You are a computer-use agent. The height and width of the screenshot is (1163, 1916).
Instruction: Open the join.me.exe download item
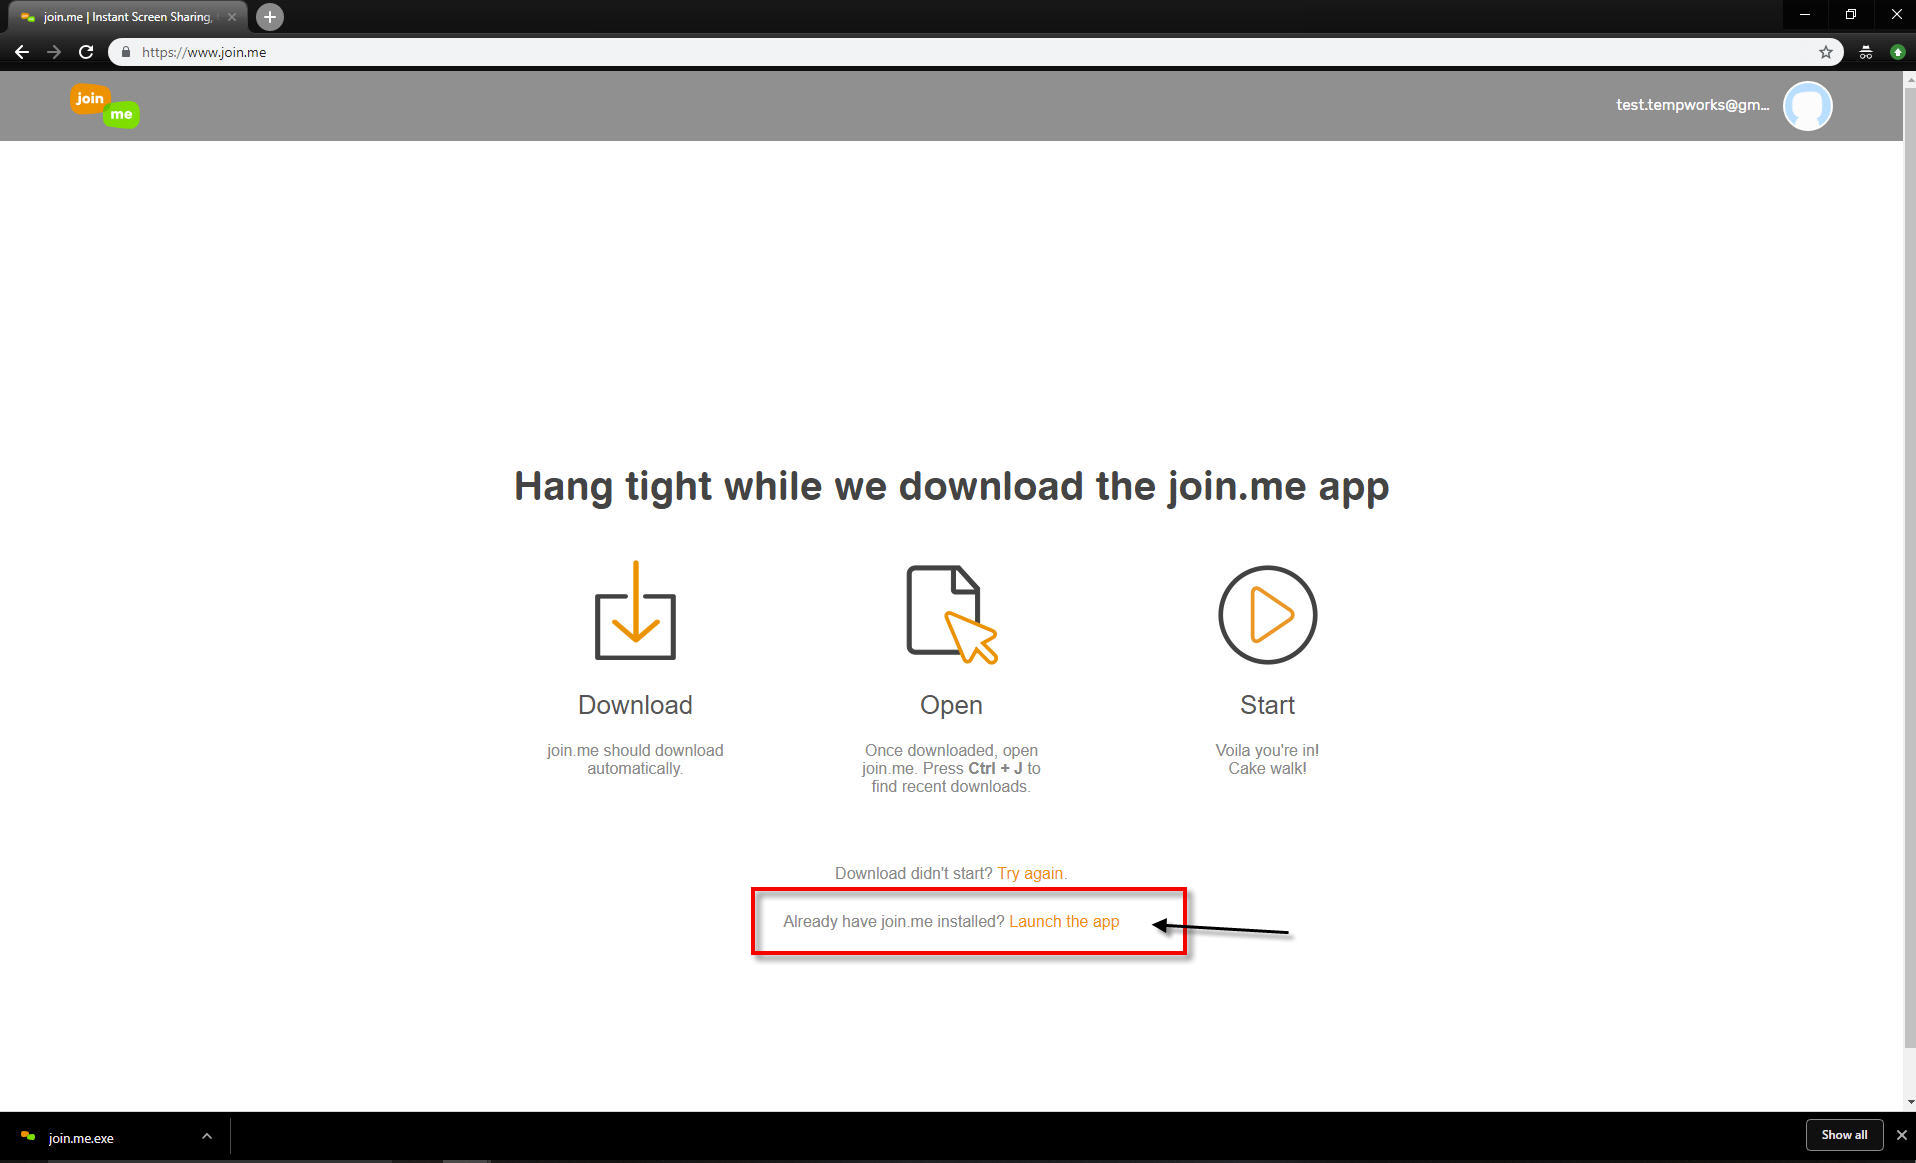pyautogui.click(x=81, y=1137)
